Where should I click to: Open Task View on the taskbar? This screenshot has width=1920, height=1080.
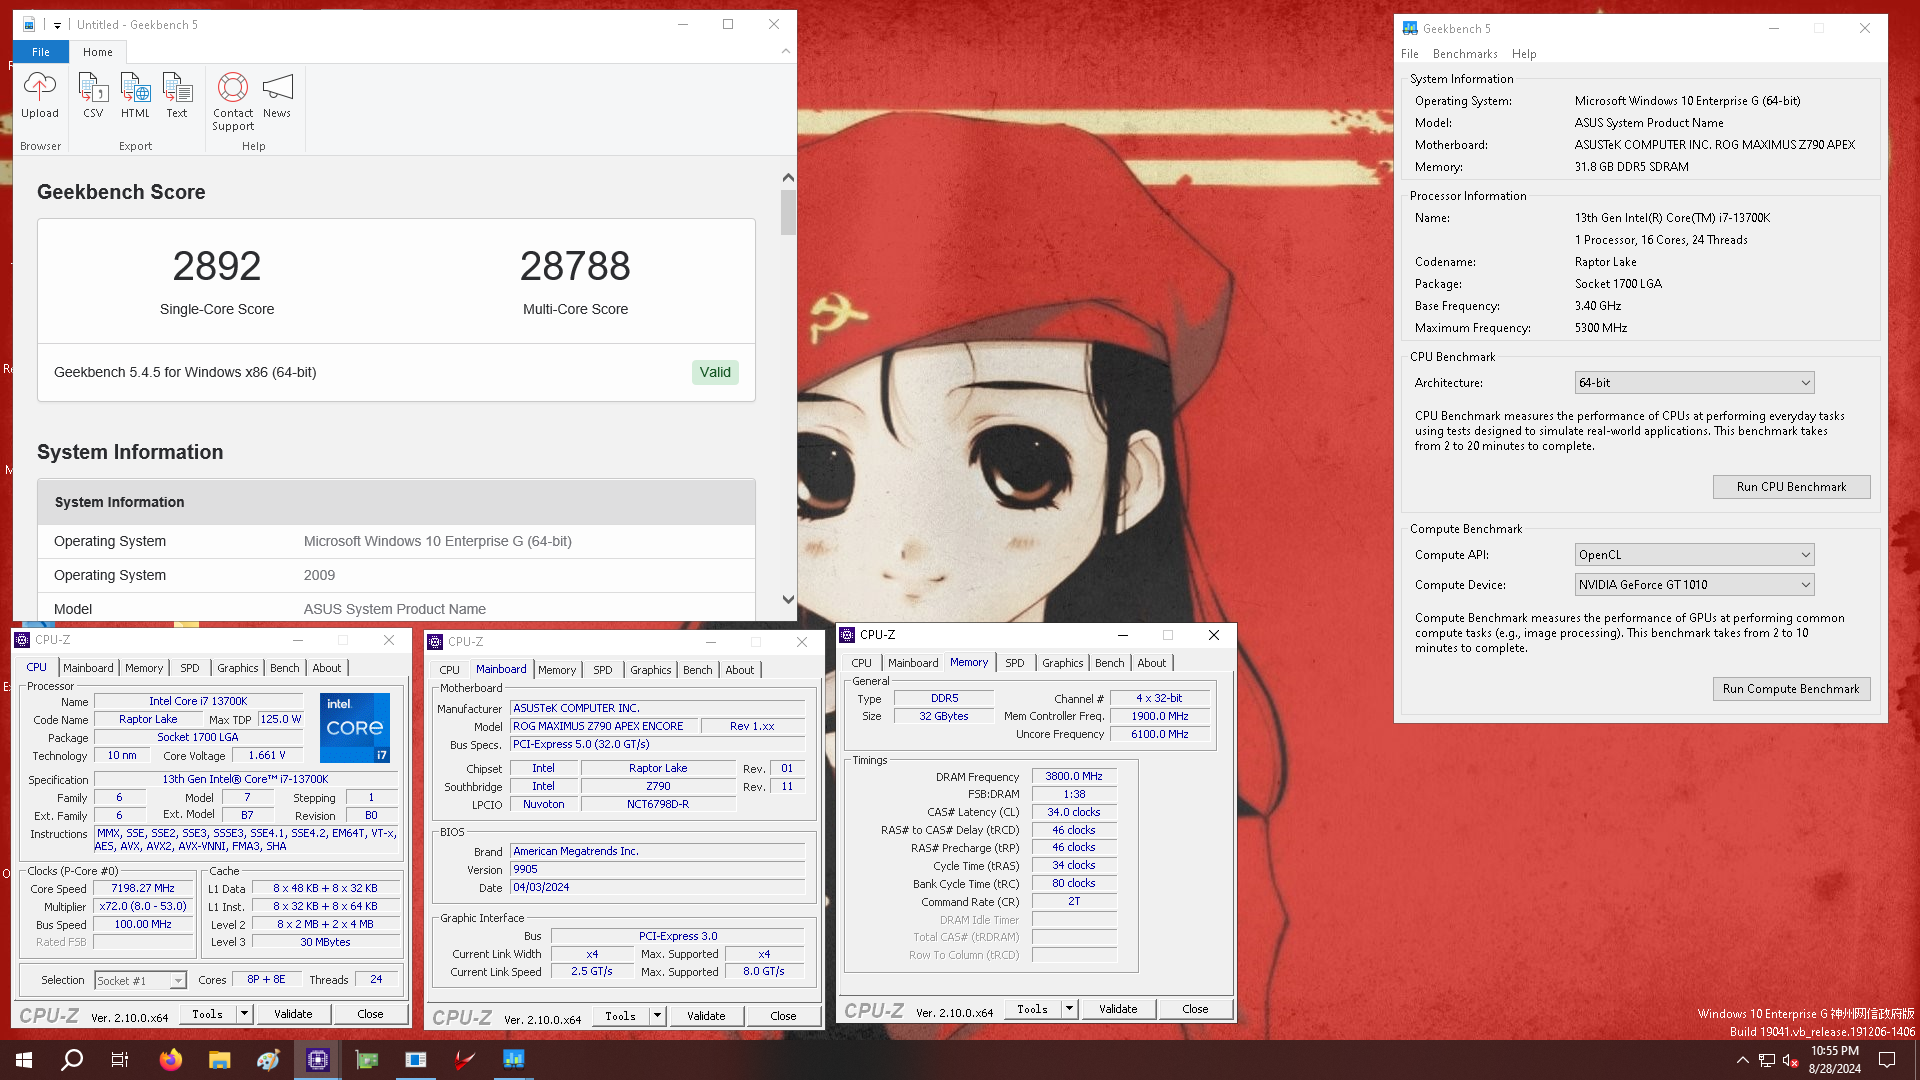(x=120, y=1060)
